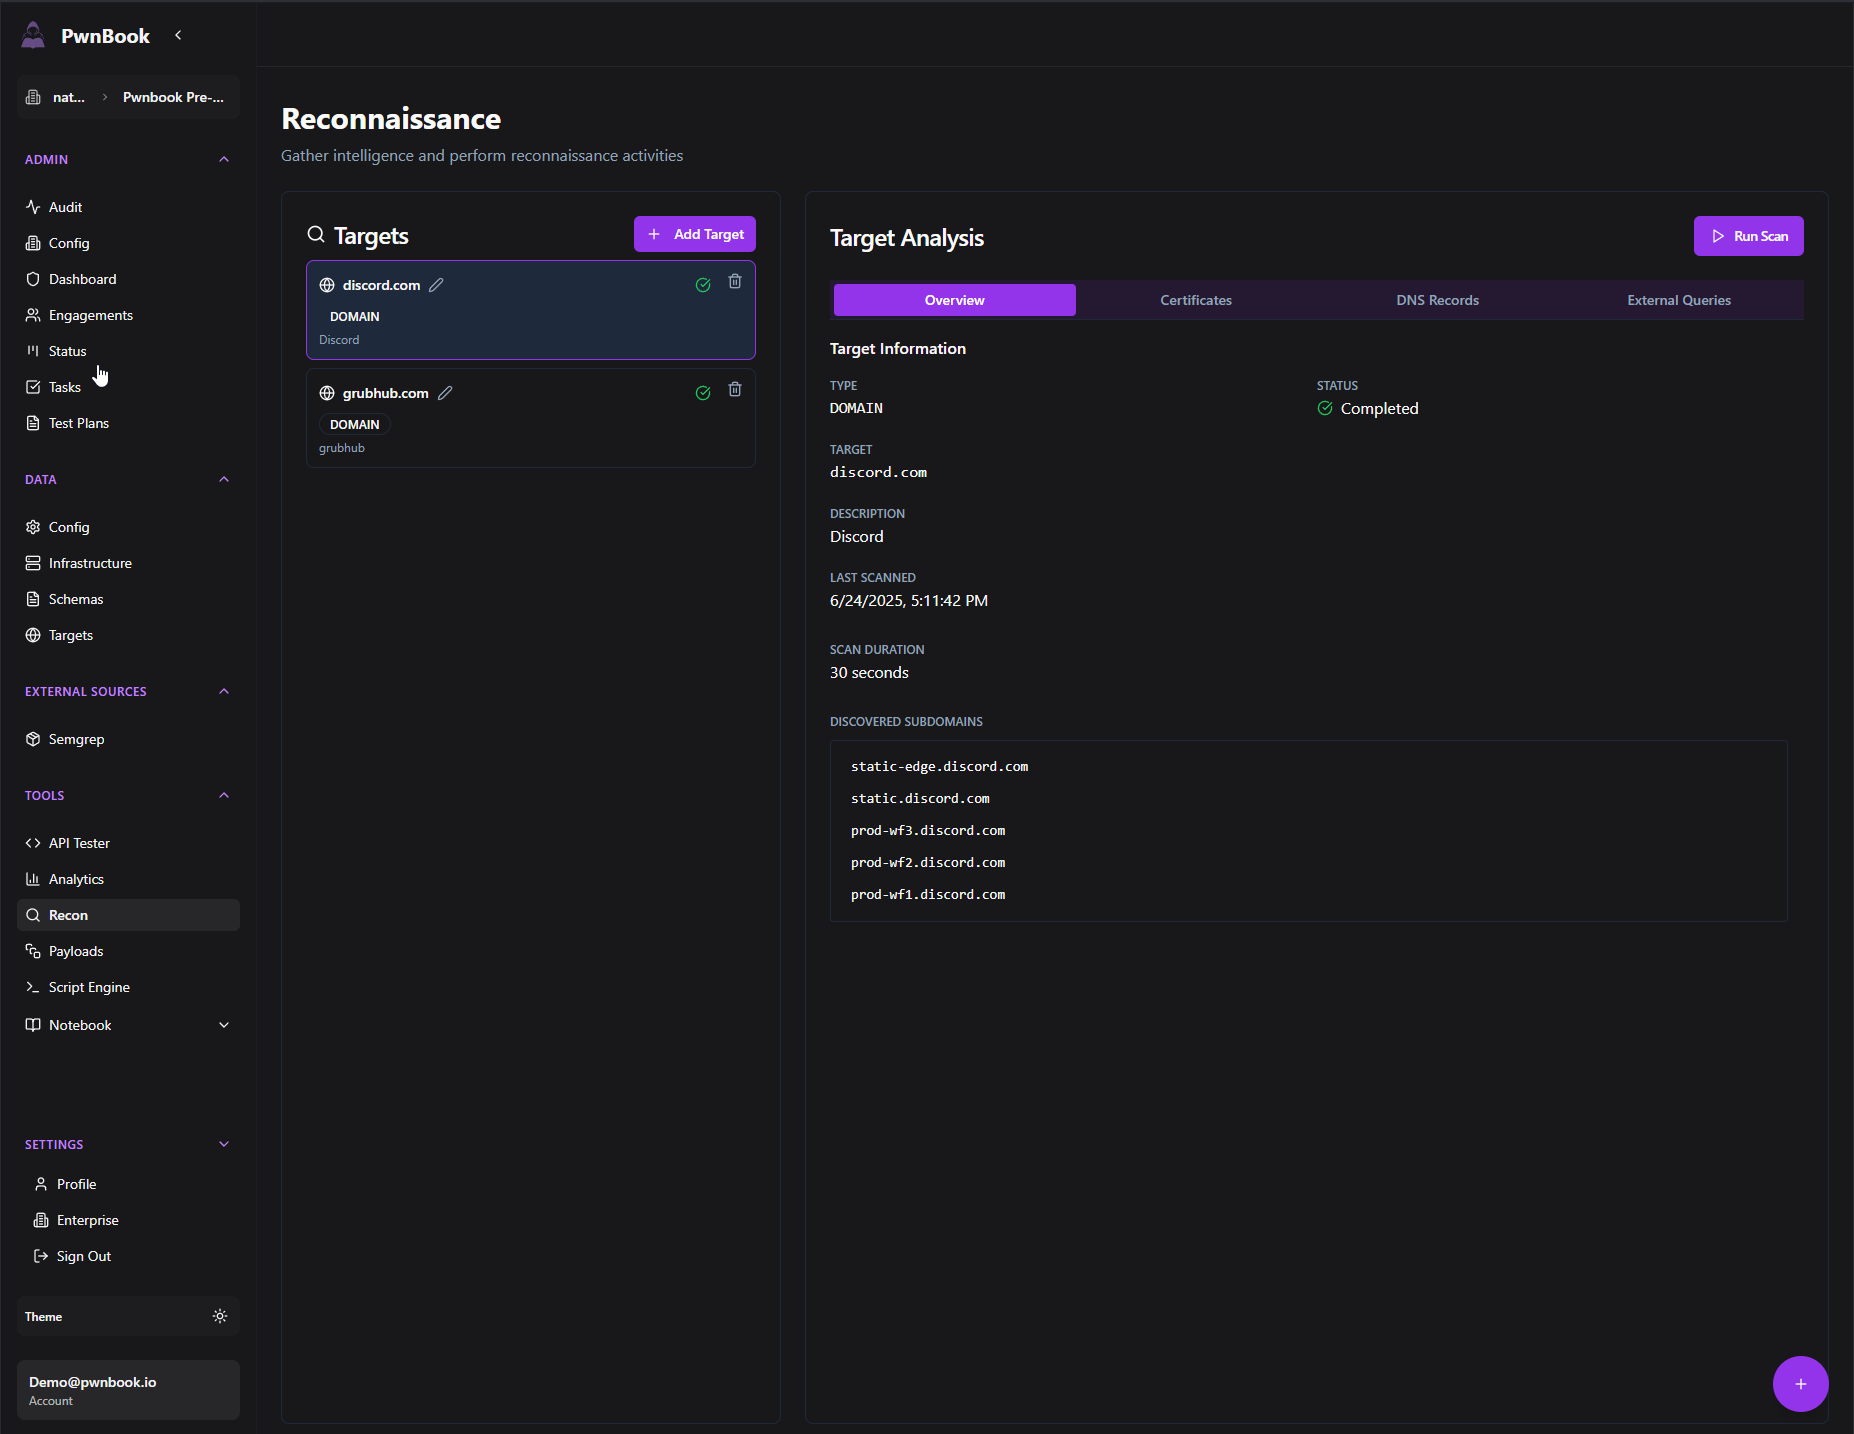The width and height of the screenshot is (1854, 1434).
Task: Collapse the Tools section
Action: click(224, 795)
